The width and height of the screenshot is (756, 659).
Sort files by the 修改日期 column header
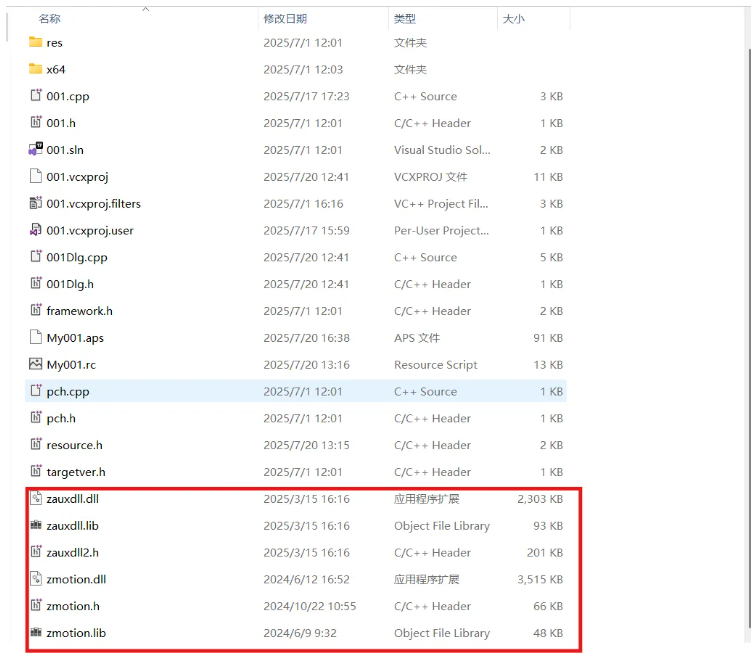click(285, 19)
